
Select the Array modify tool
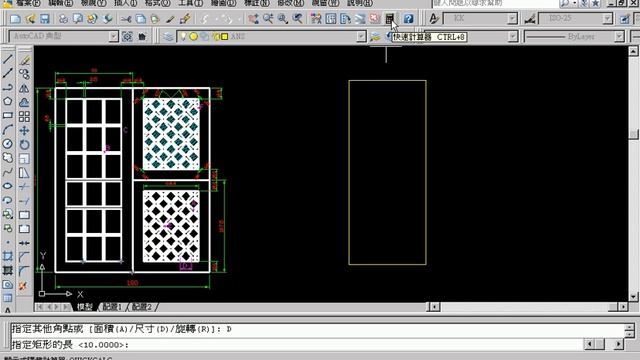[24, 116]
